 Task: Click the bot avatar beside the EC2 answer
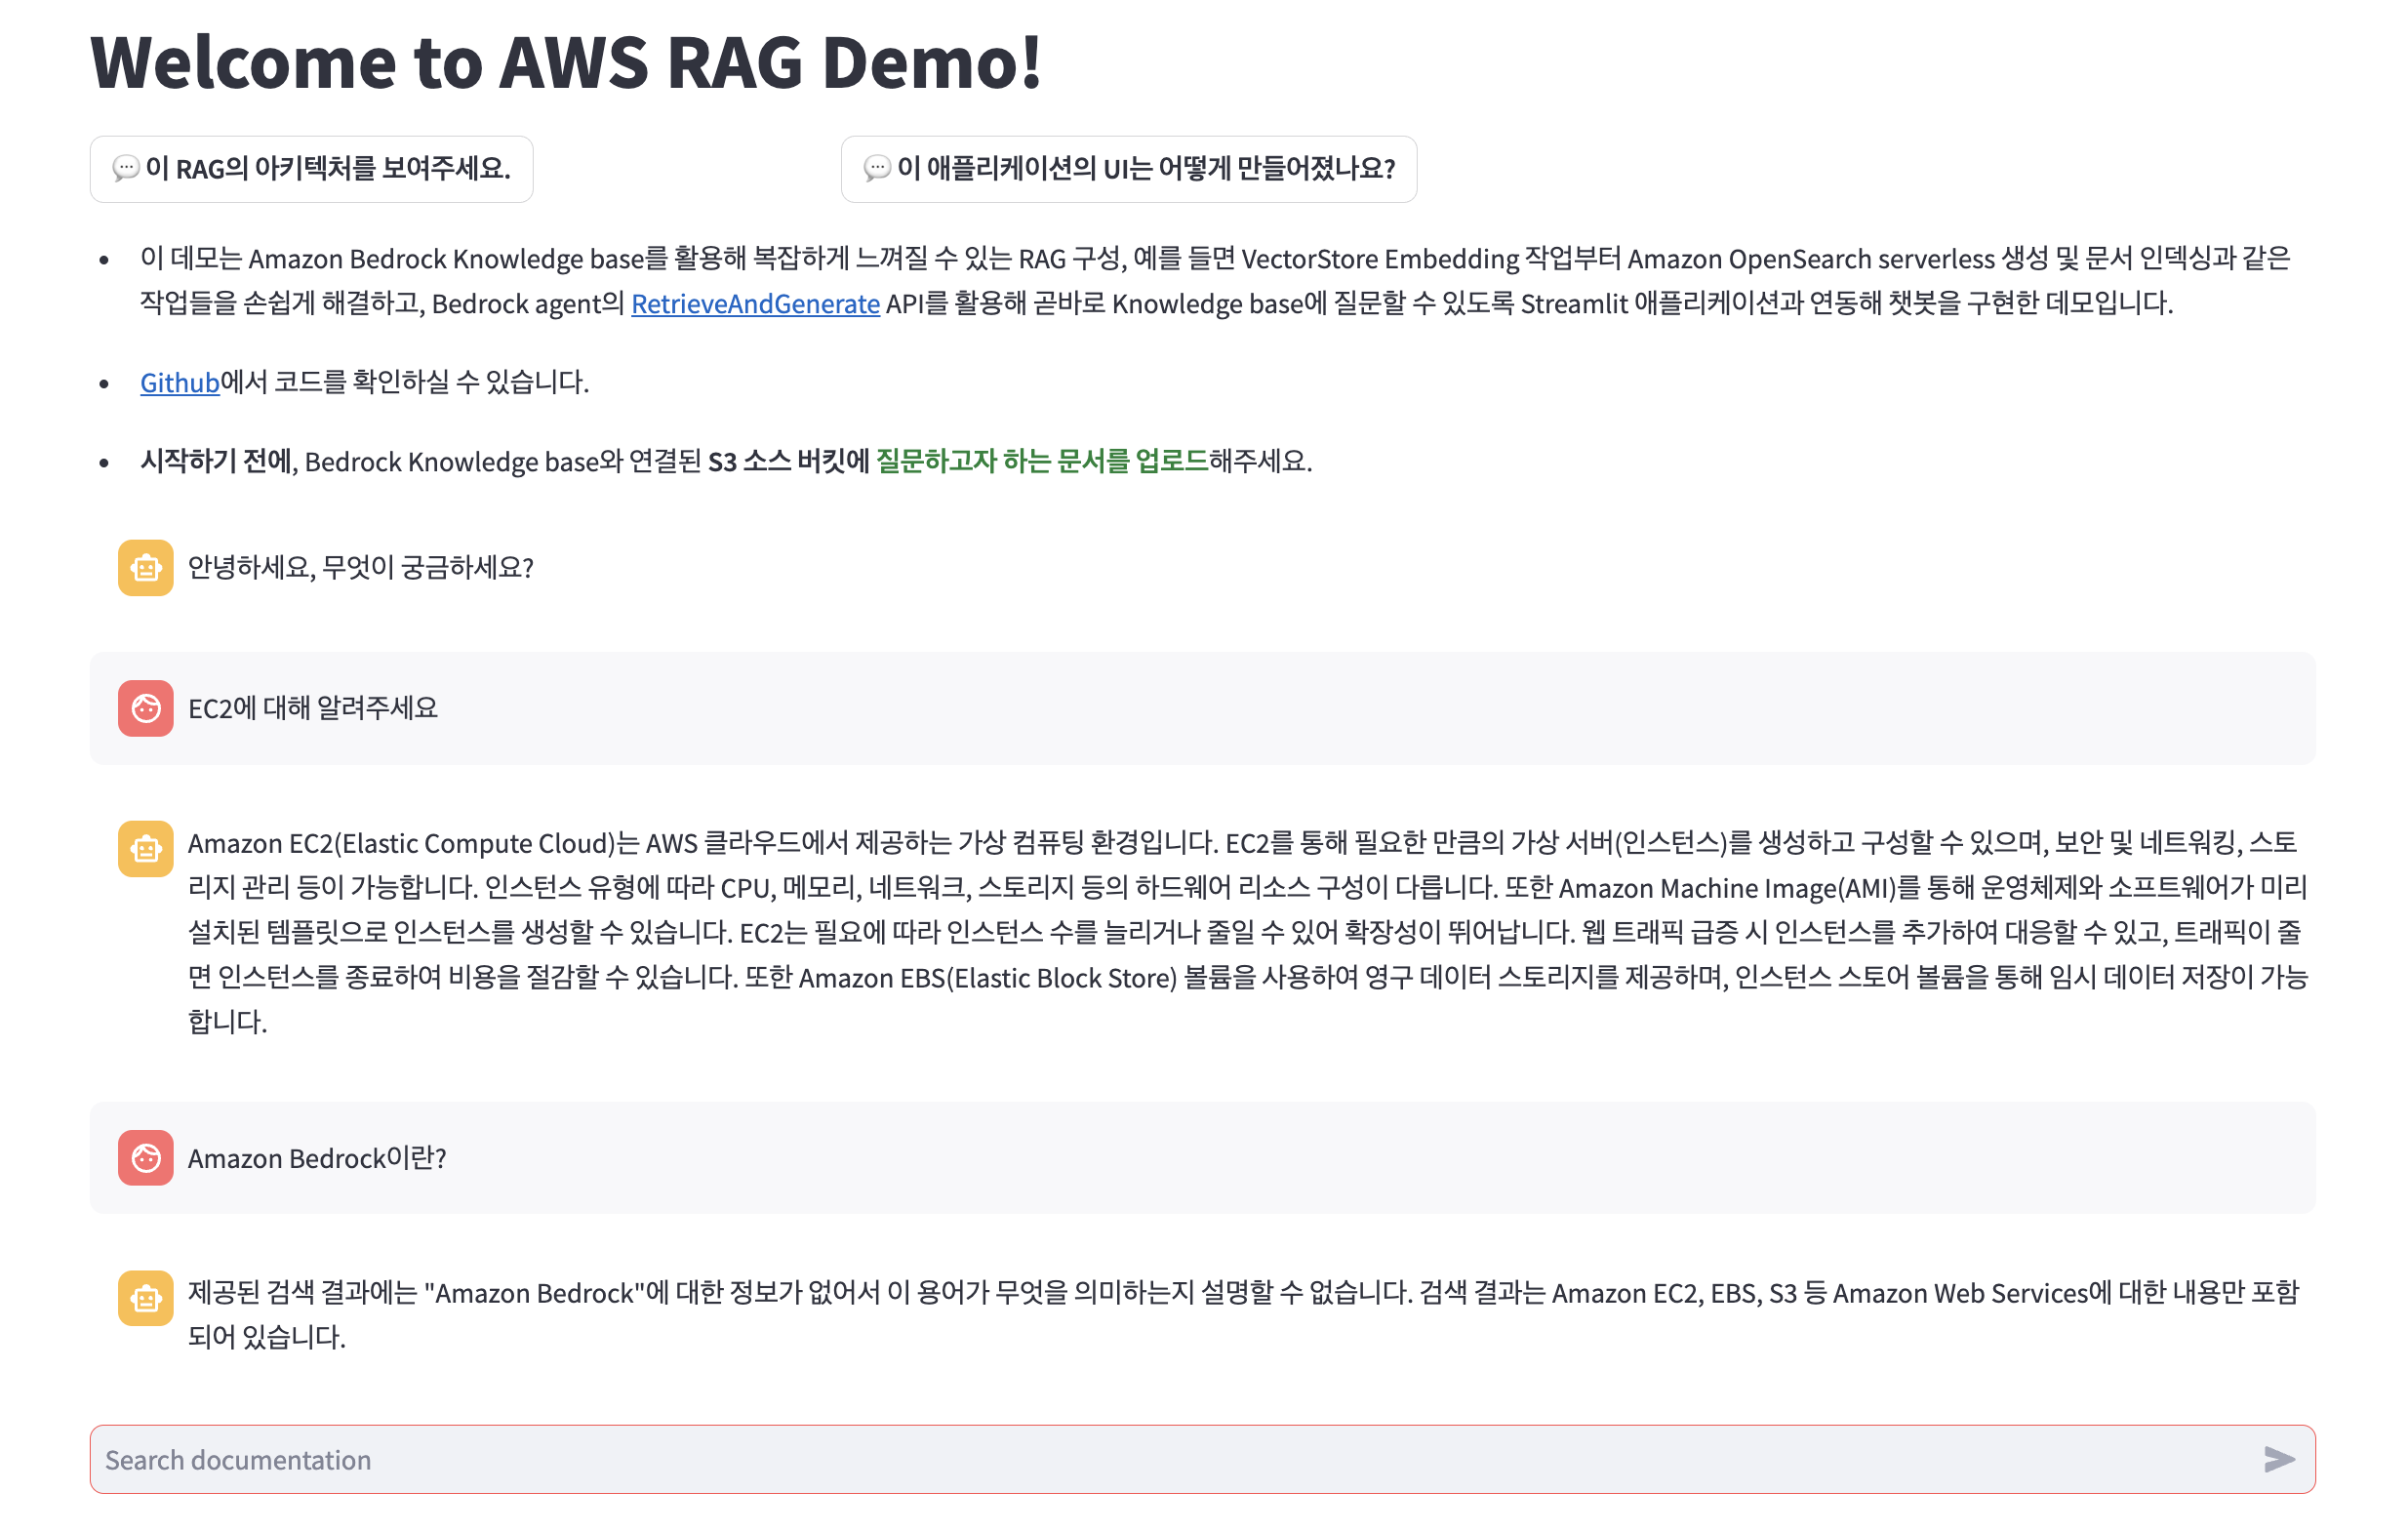pyautogui.click(x=146, y=849)
